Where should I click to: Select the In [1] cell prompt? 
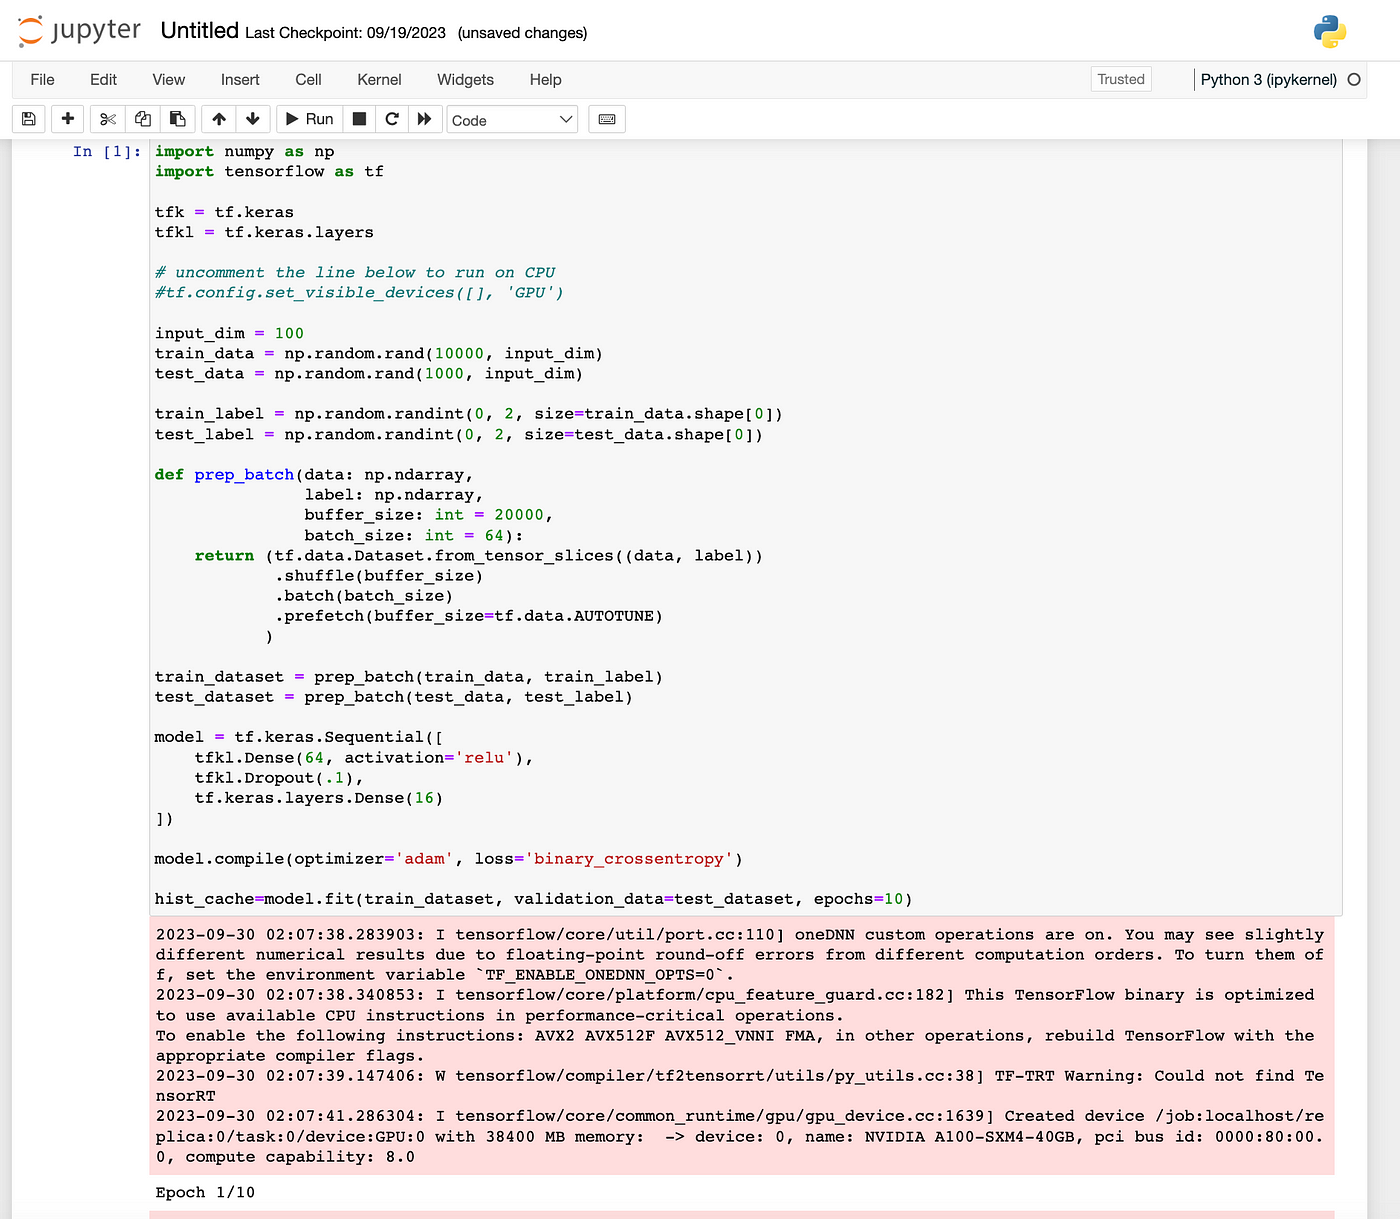[x=107, y=152]
